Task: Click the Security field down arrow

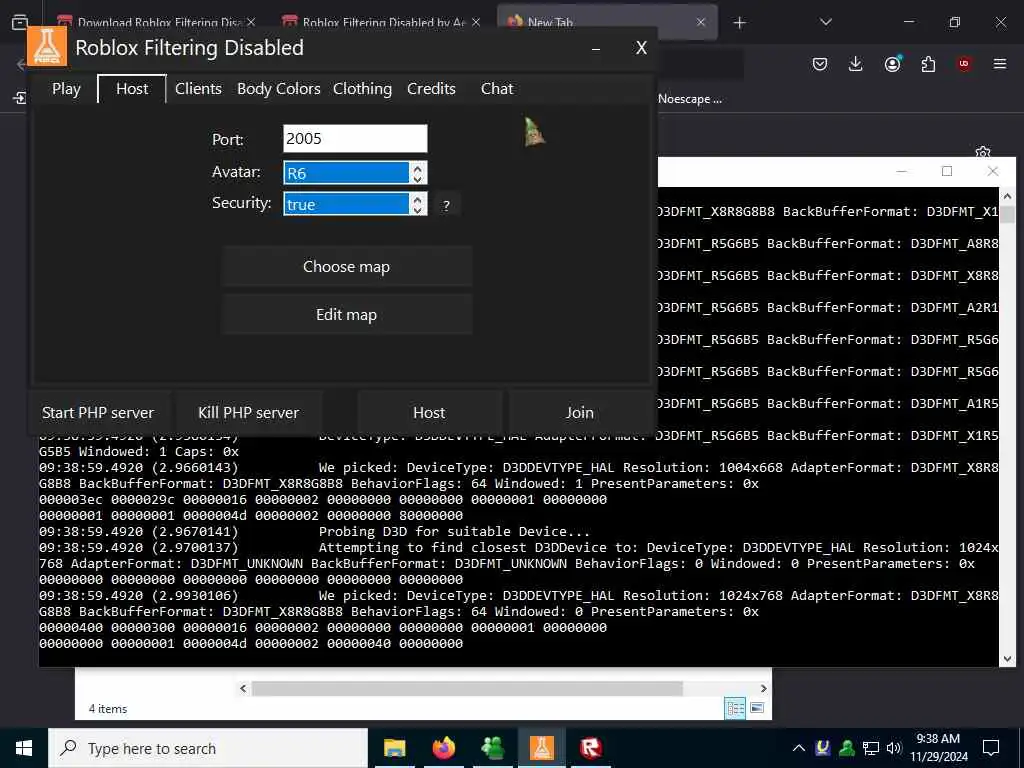Action: tap(418, 210)
